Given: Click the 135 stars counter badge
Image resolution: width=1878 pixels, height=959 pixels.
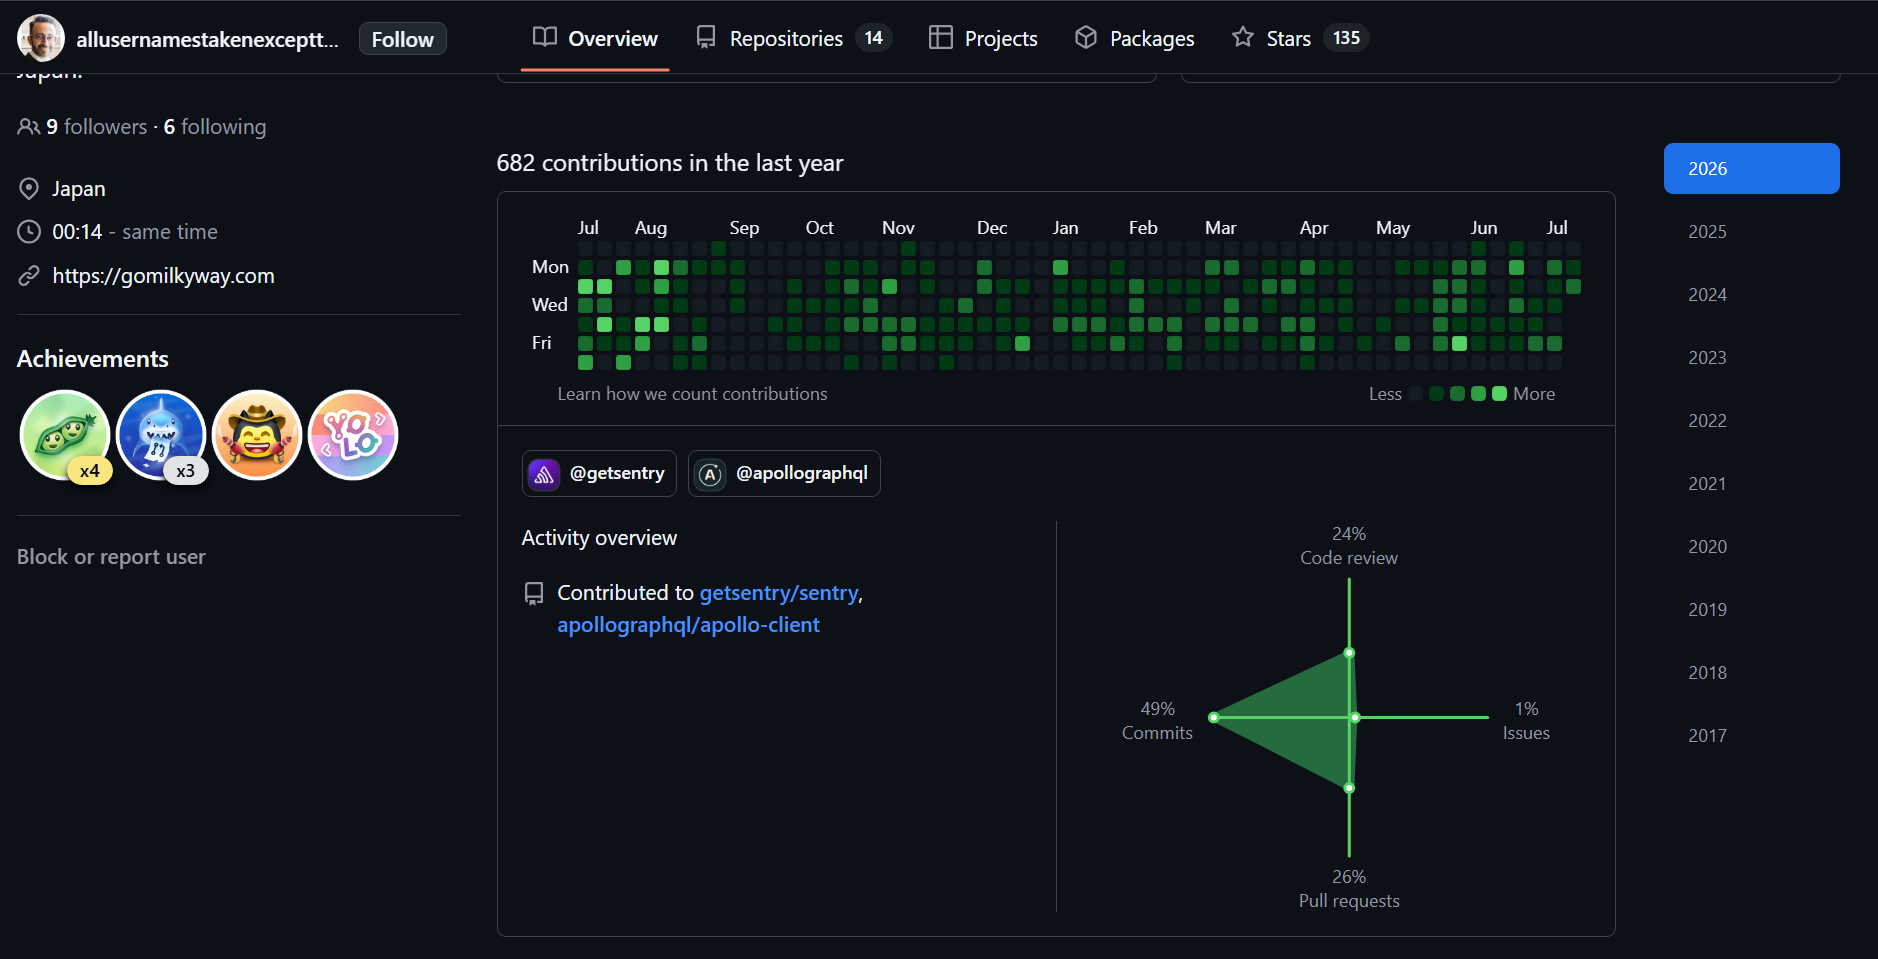Looking at the screenshot, I should [1346, 38].
